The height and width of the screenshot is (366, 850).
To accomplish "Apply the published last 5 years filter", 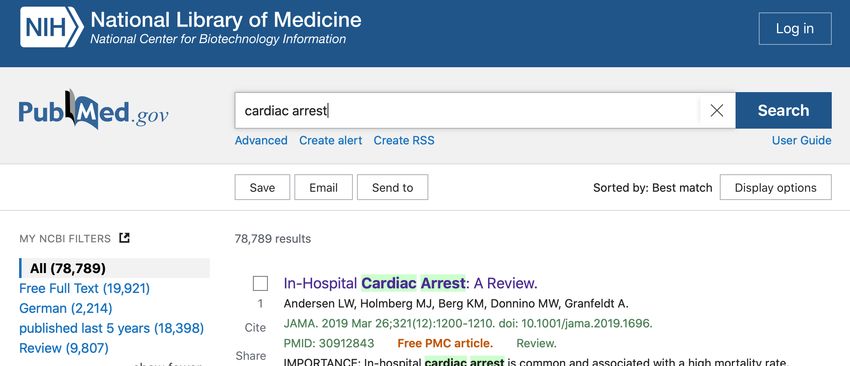I will point(112,329).
